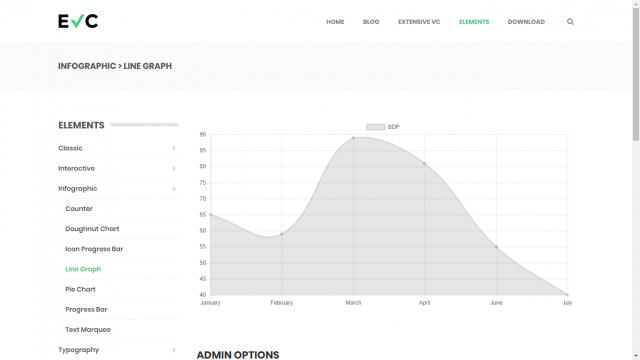The width and height of the screenshot is (640, 360).
Task: Open the Typography elements category
Action: (x=78, y=350)
